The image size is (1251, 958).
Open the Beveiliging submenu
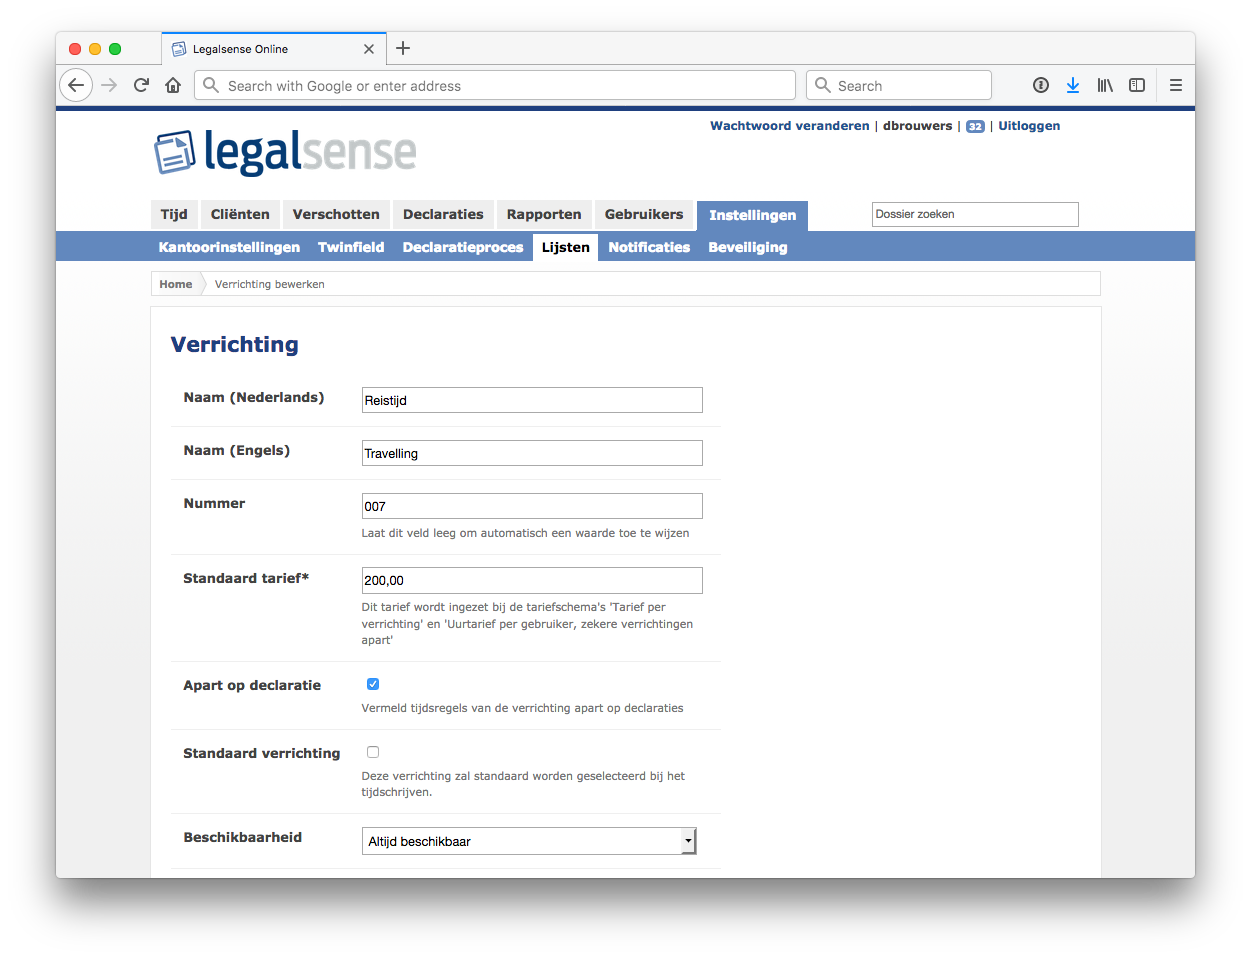click(748, 247)
